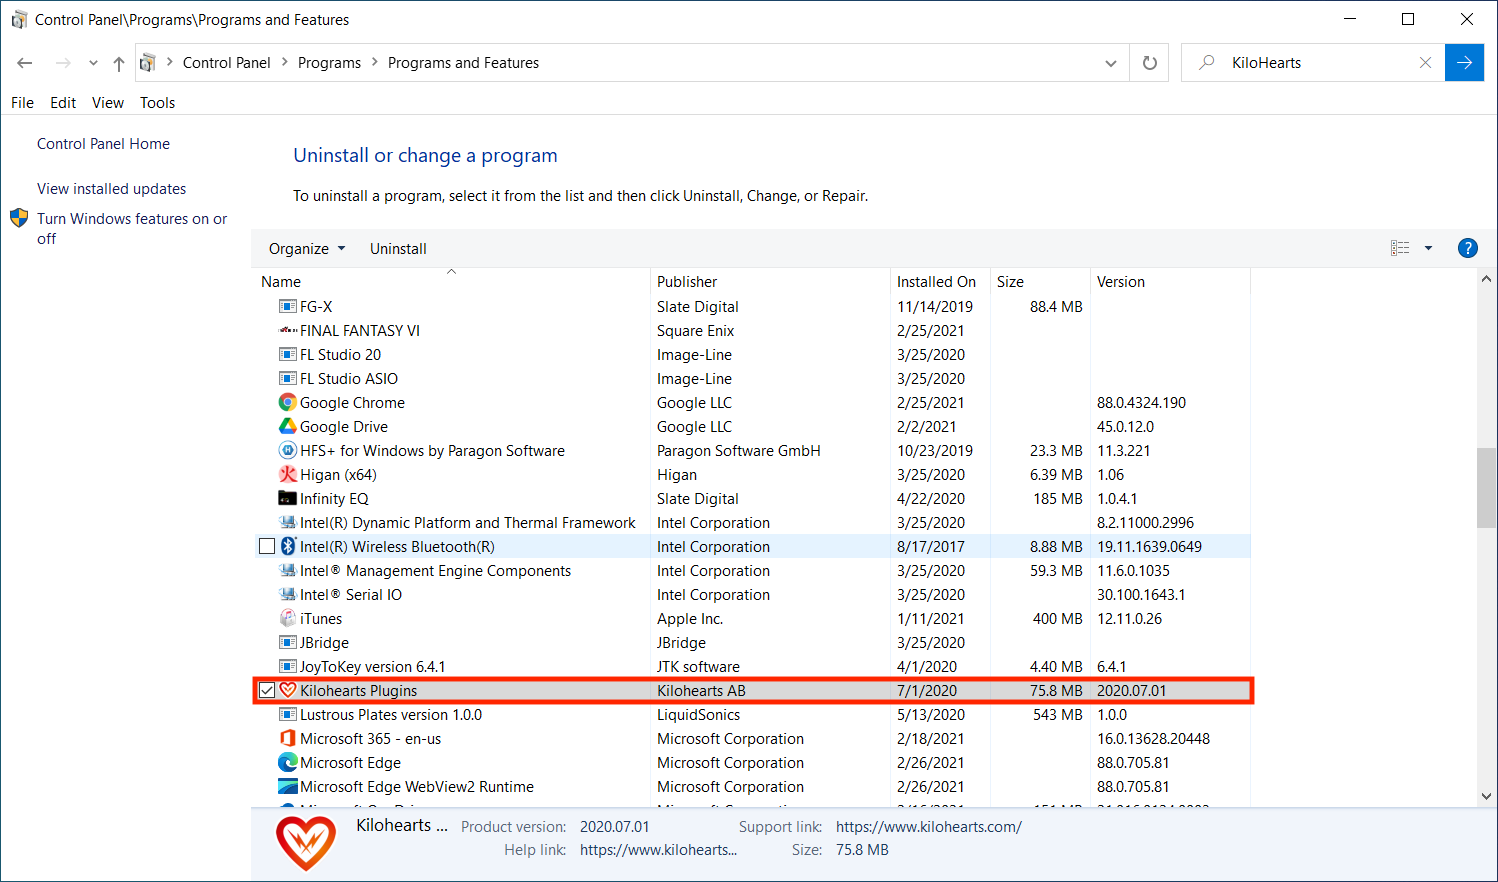This screenshot has height=882, width=1498.
Task: Click the large Kilohearts logo in details pane
Action: [306, 842]
